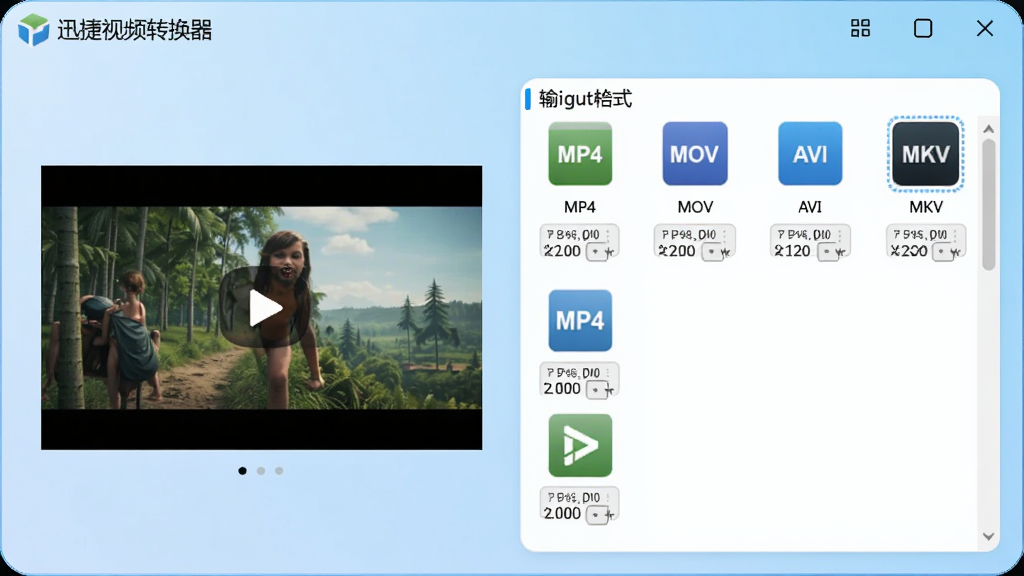Screen dimensions: 1024x576
Task: Click the scroll down arrow in format list
Action: click(989, 536)
